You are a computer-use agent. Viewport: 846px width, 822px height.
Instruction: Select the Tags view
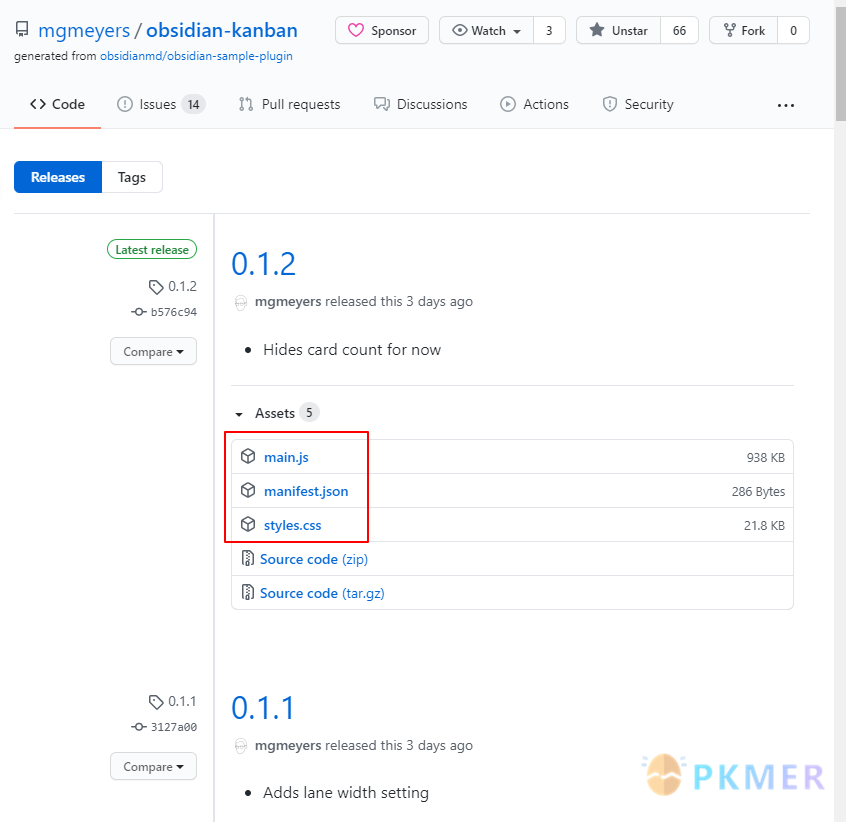tap(132, 177)
